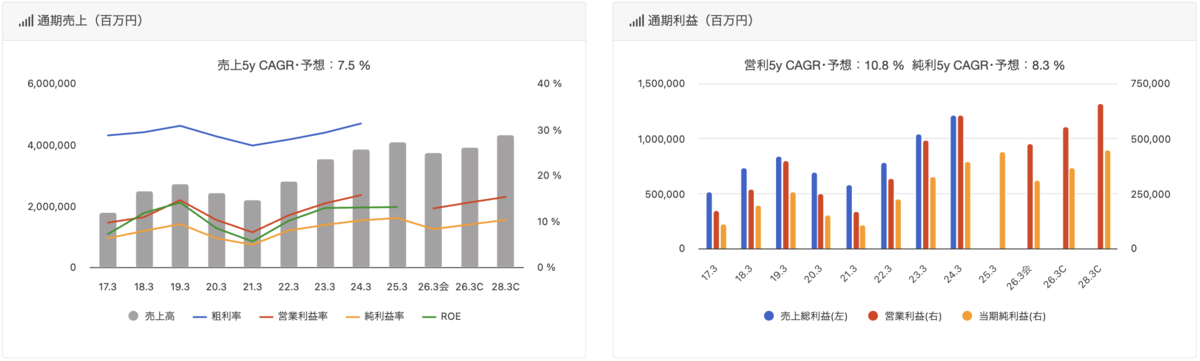Click the red 23.3 operating profit bar
This screenshot has height=361, width=1200.
(x=925, y=194)
